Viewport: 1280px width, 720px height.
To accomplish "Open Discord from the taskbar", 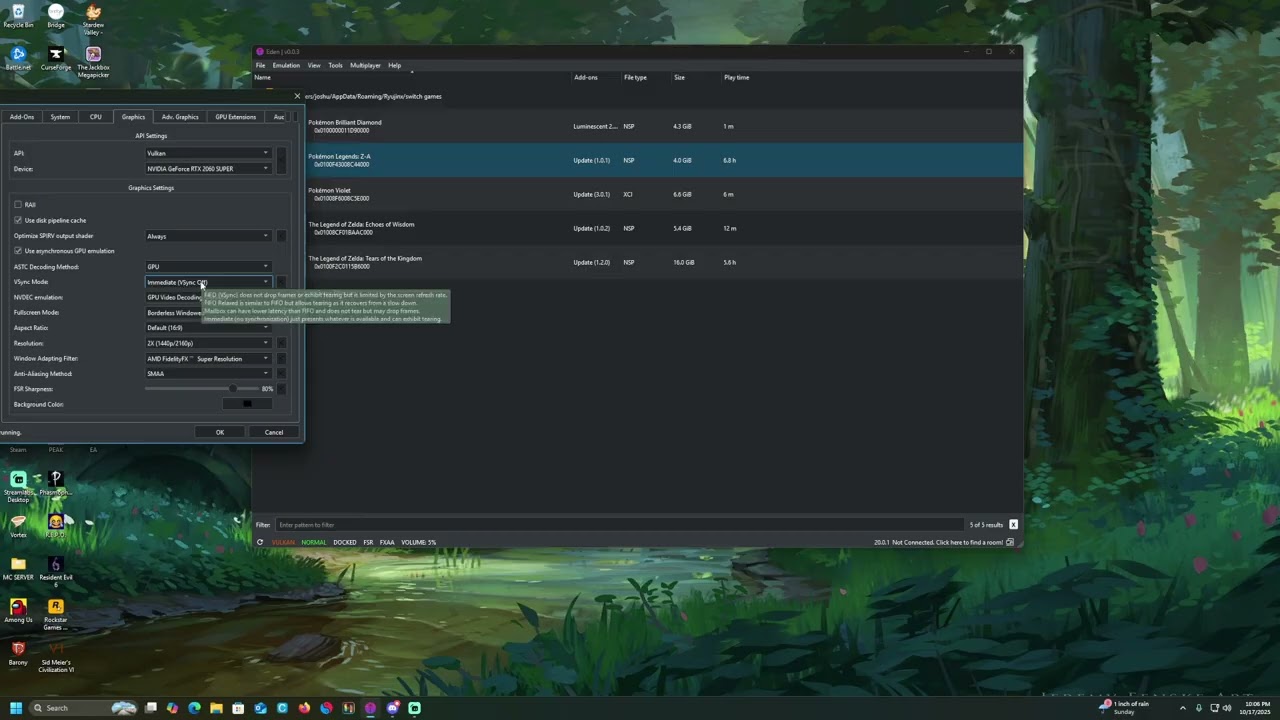I will tap(392, 708).
